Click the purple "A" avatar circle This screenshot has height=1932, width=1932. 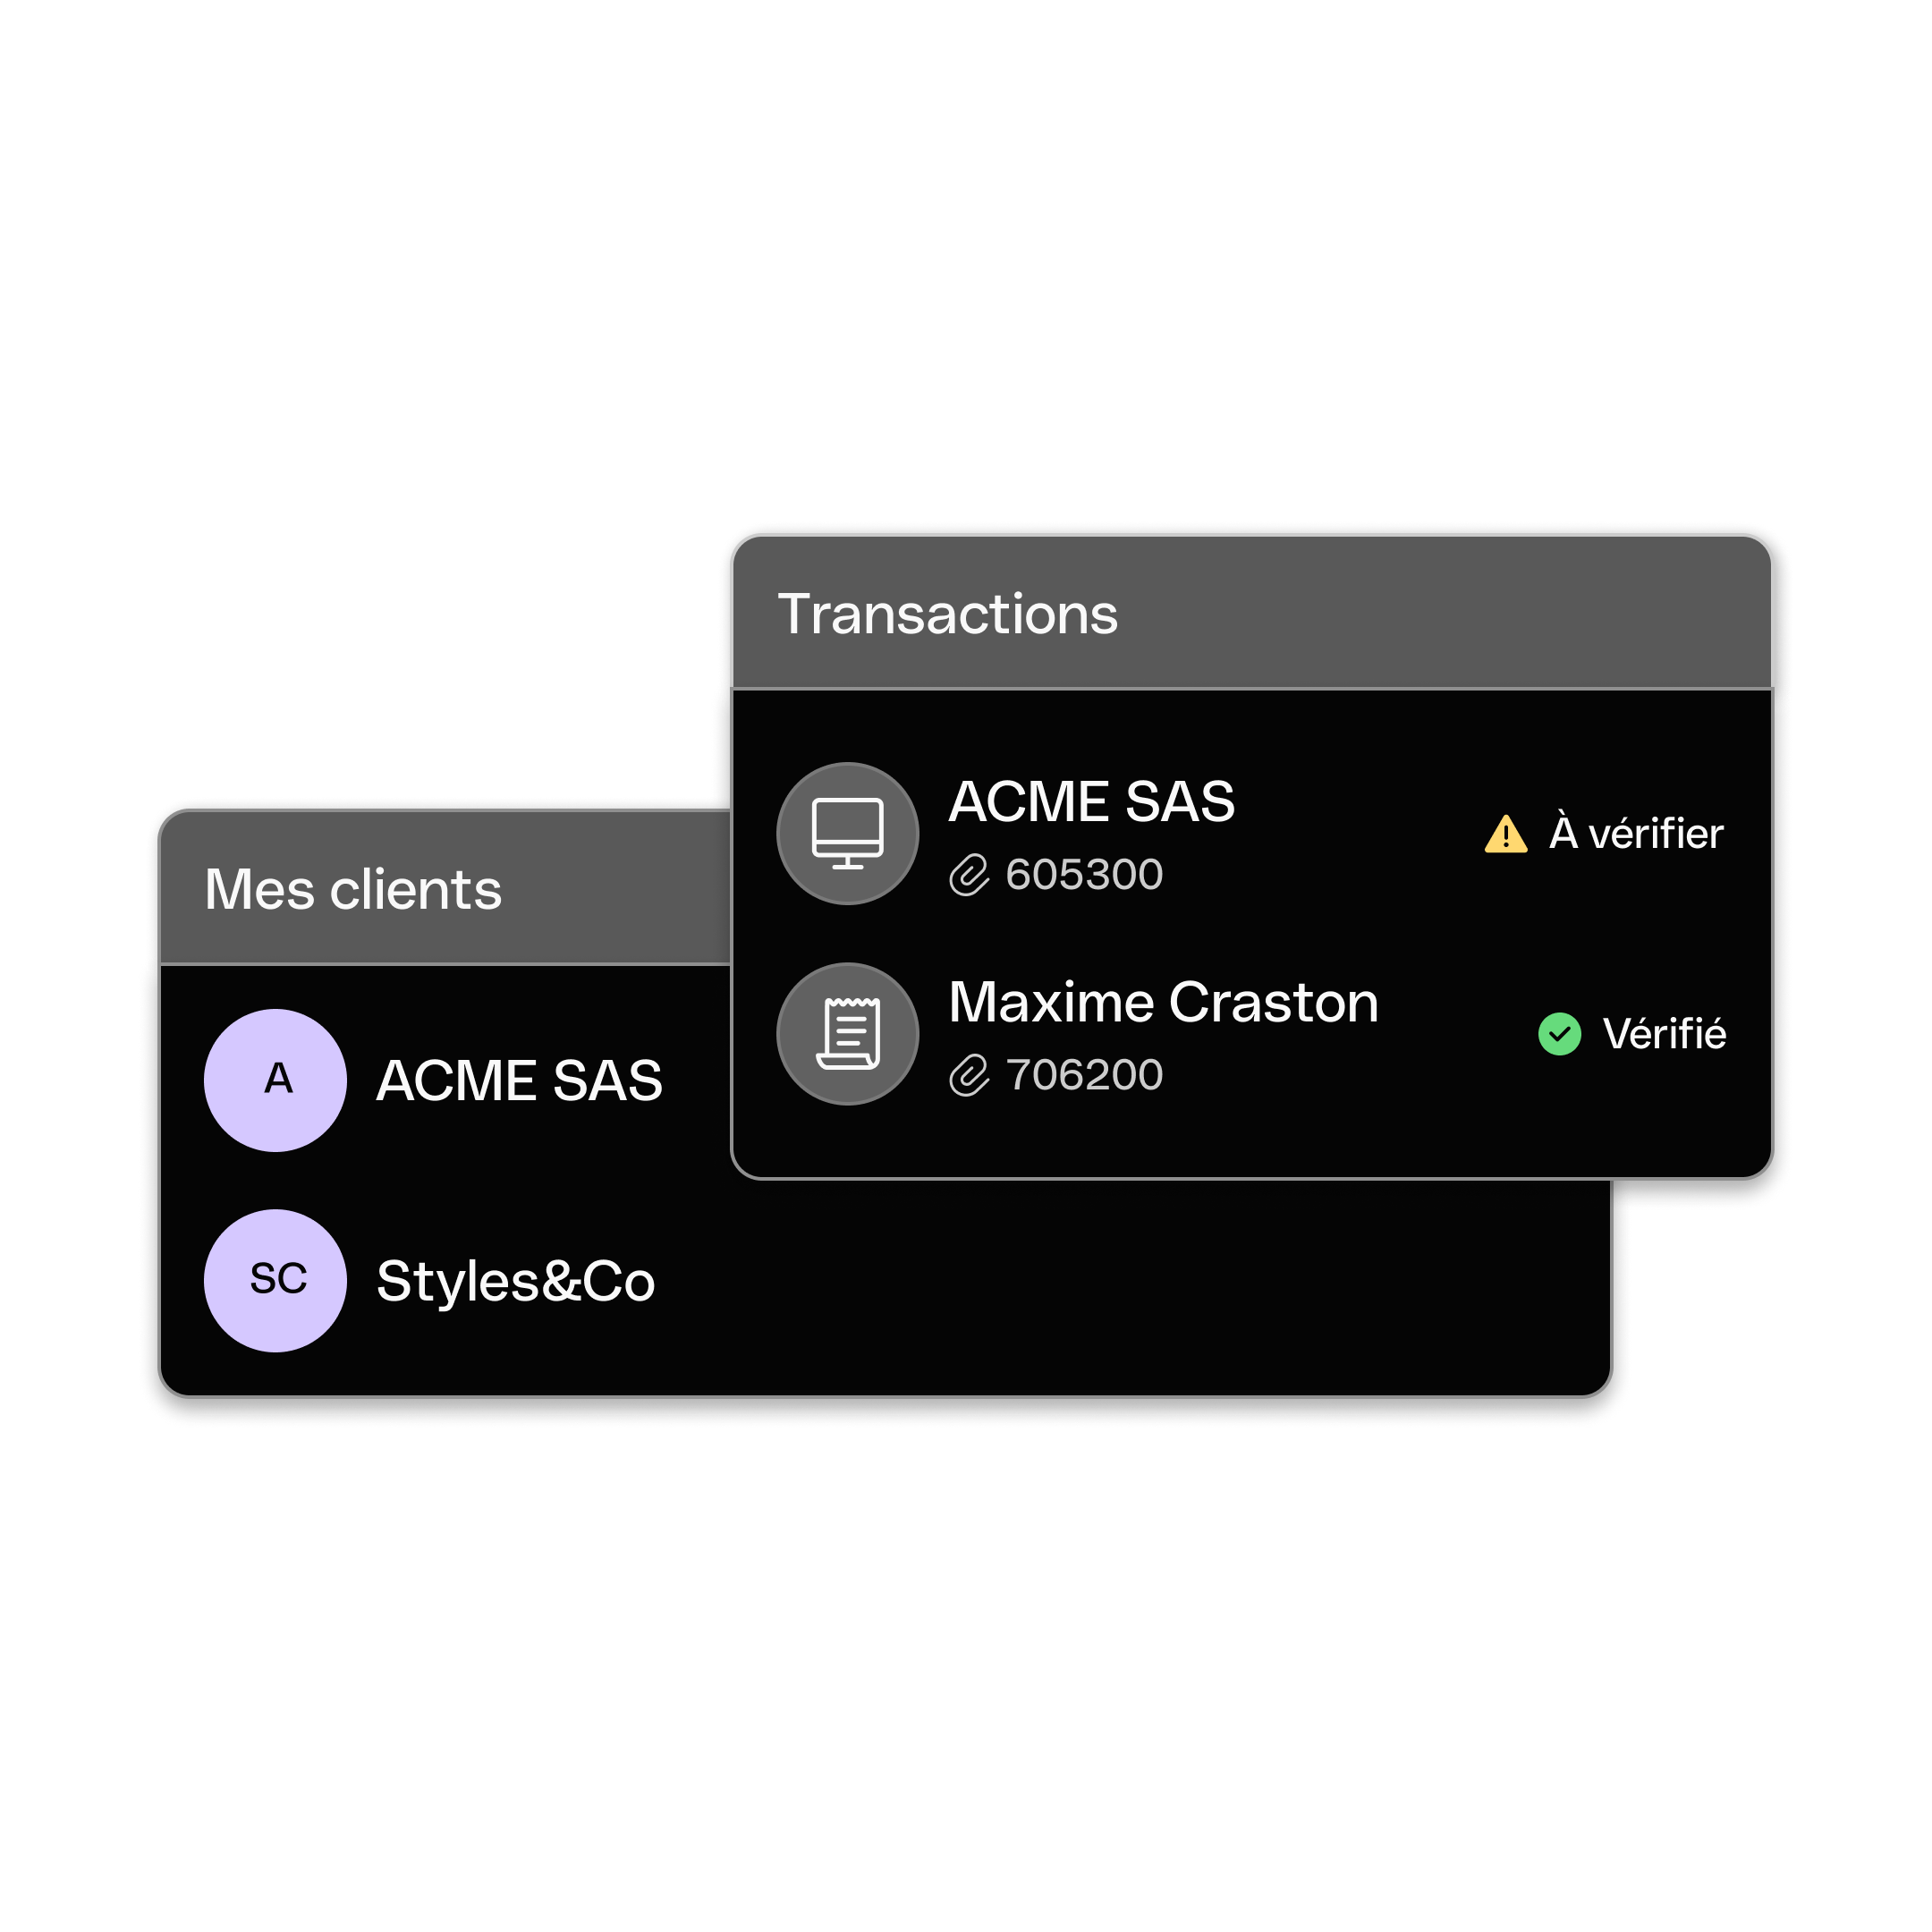(275, 1080)
